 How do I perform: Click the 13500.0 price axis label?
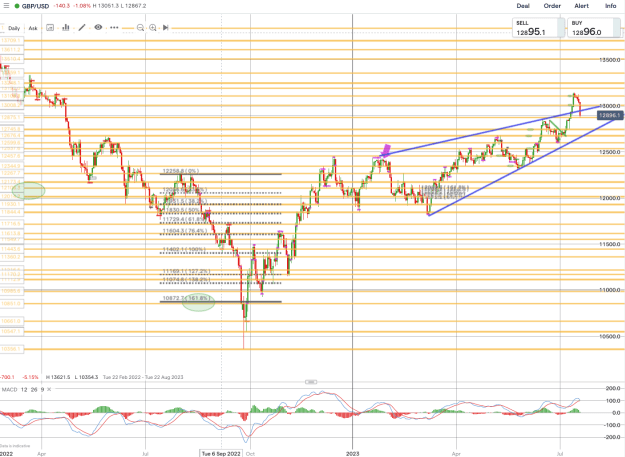point(610,60)
